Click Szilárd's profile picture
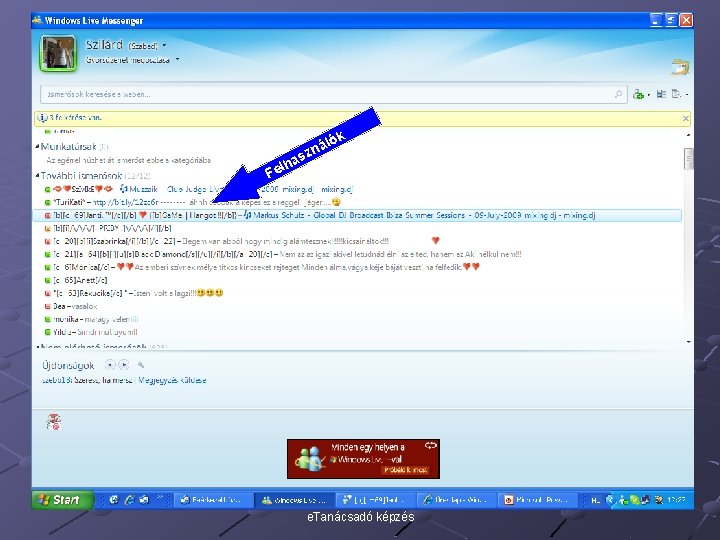Screen dimensions: 720x540 click(x=58, y=53)
